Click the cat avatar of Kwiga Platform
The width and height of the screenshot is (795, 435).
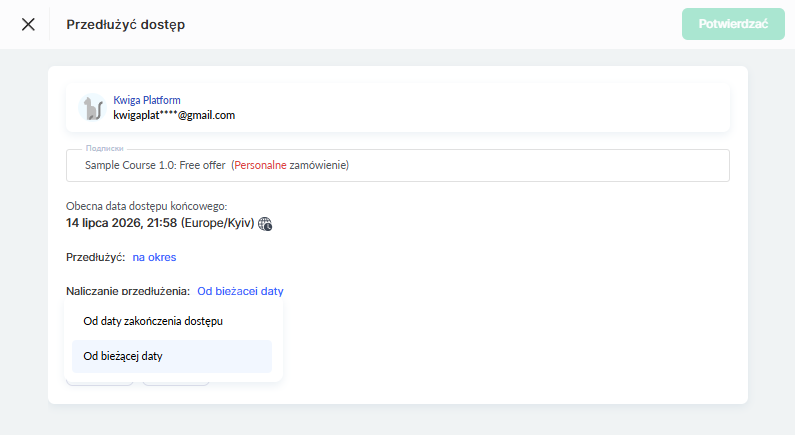(92, 107)
